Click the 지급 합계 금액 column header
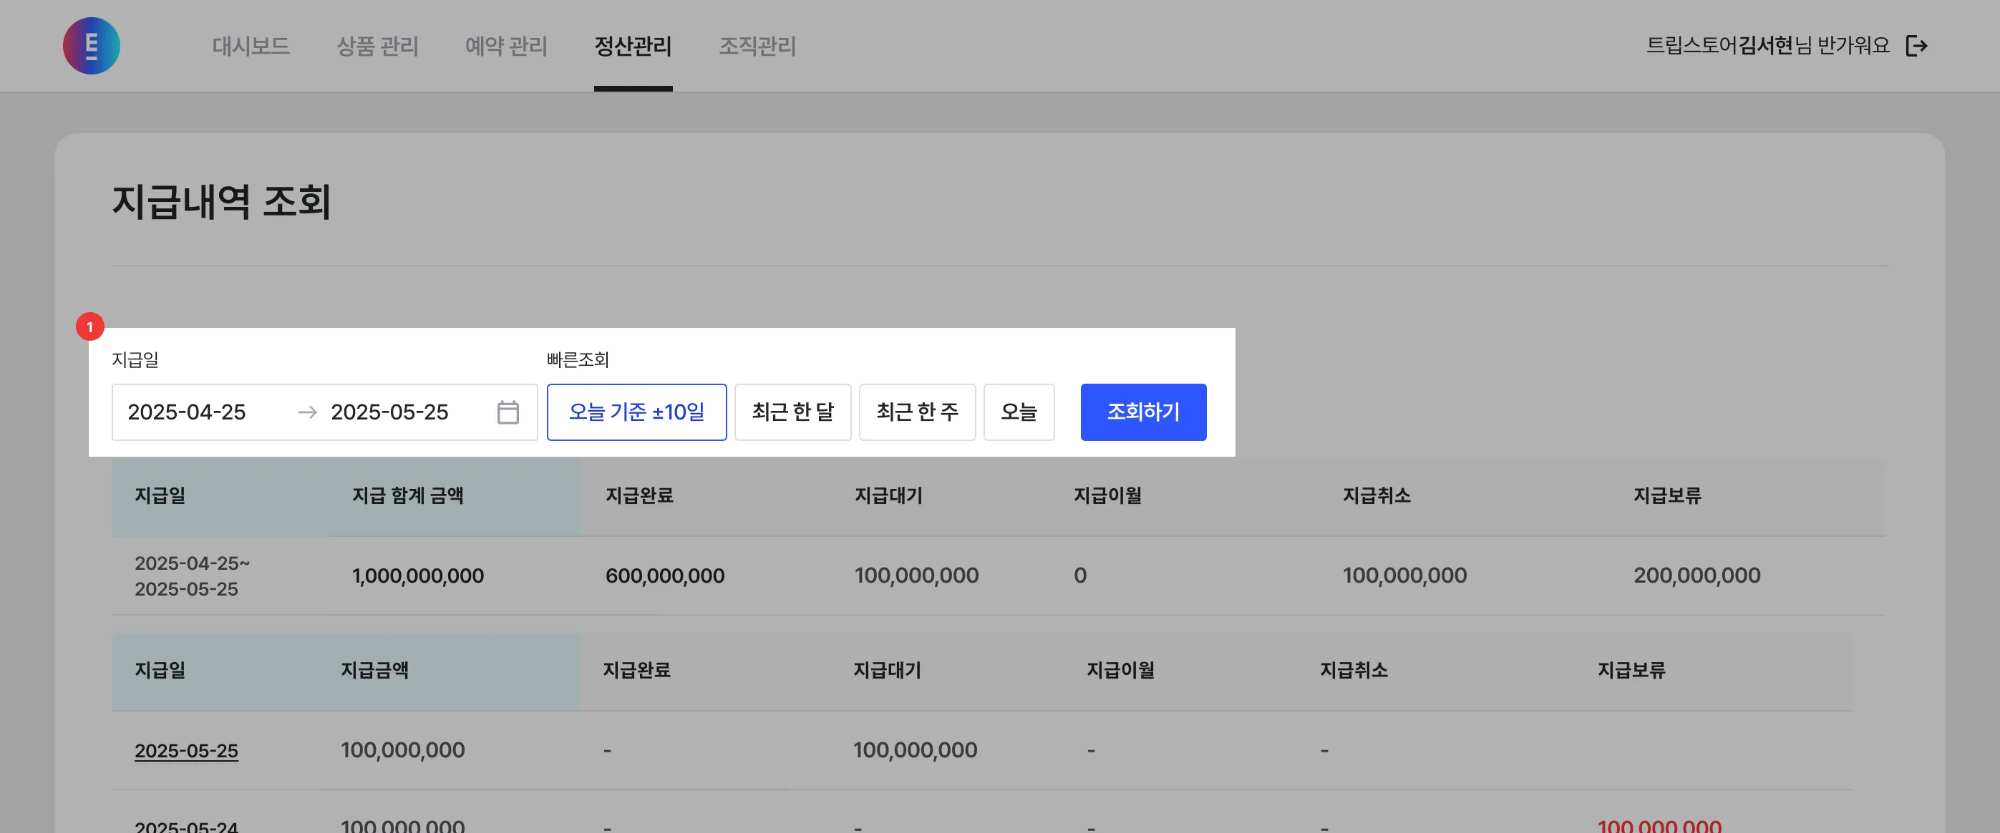 tap(408, 496)
